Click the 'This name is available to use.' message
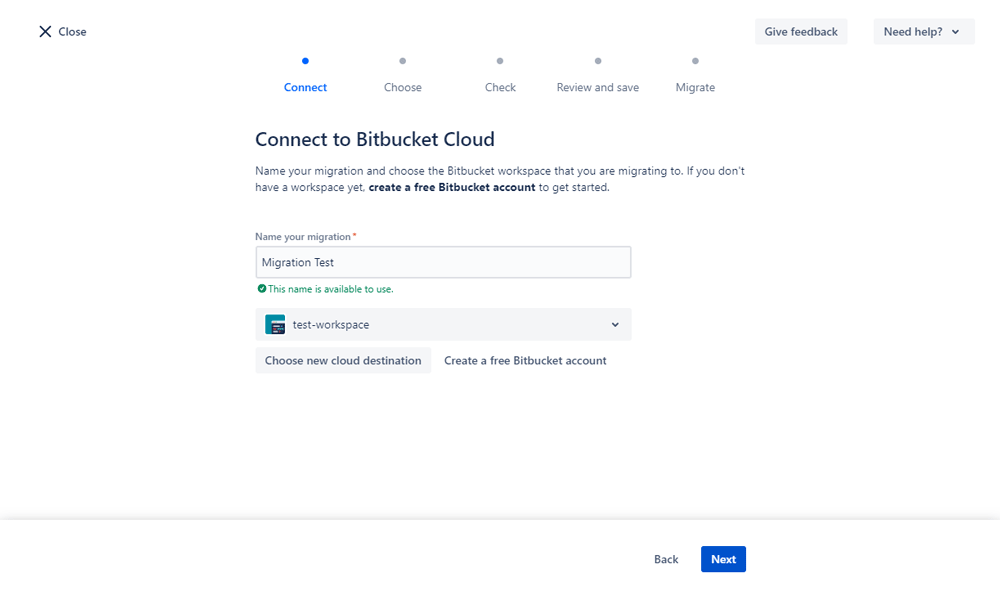The height and width of the screenshot is (598, 1000). point(330,289)
